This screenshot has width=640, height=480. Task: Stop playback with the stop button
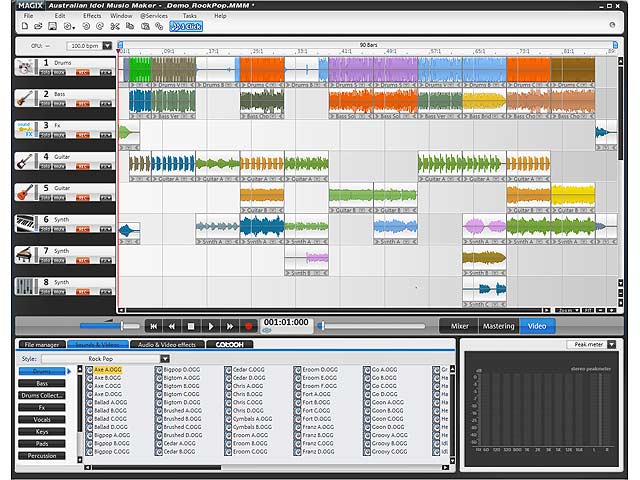click(191, 326)
